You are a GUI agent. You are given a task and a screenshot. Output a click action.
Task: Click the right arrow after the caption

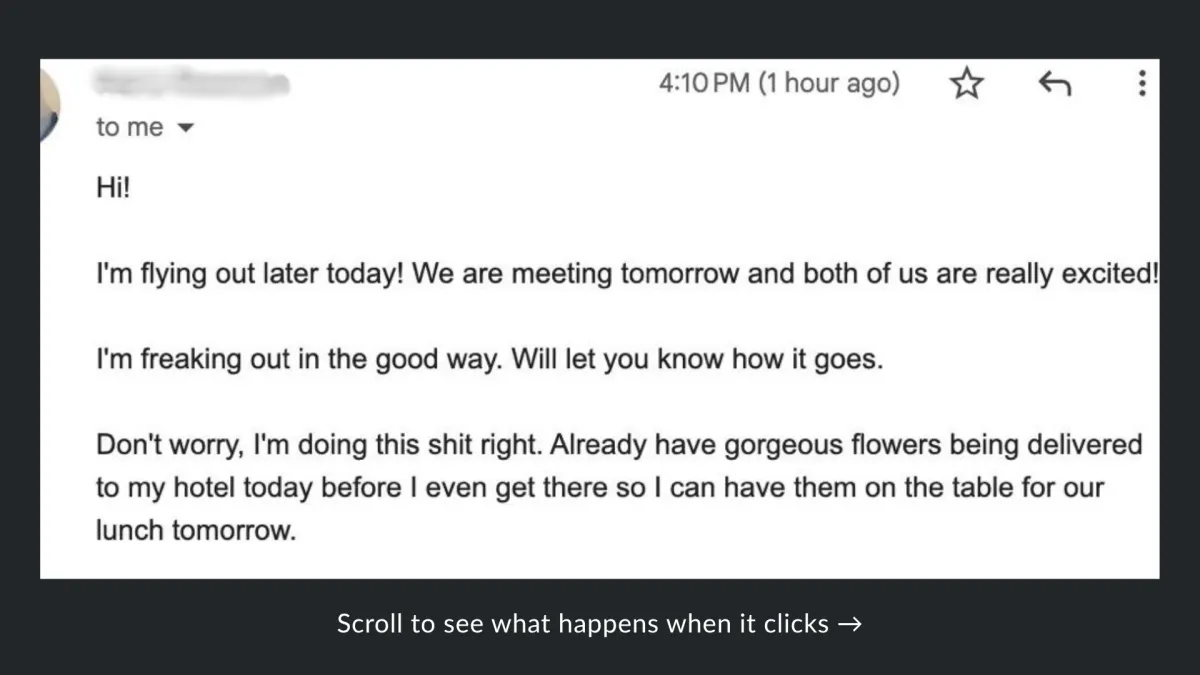[851, 624]
